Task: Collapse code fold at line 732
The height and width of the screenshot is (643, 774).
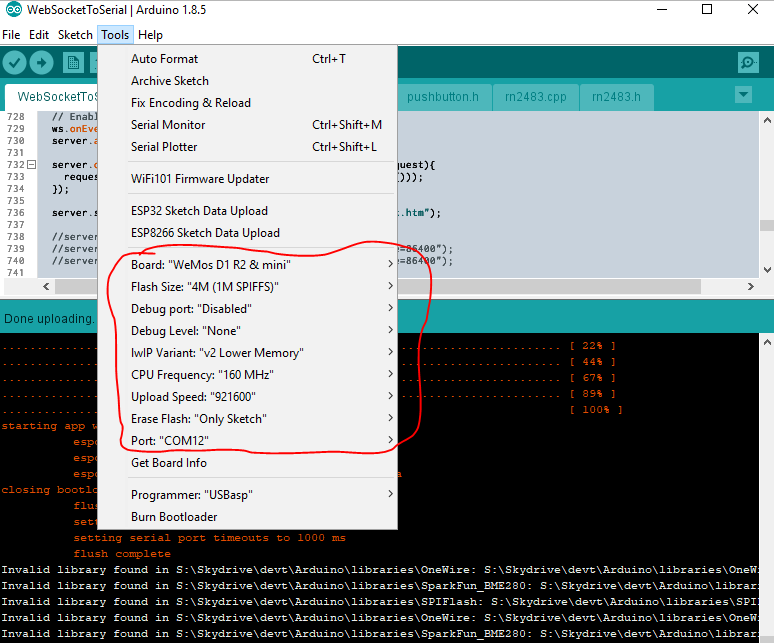Action: pyautogui.click(x=32, y=164)
